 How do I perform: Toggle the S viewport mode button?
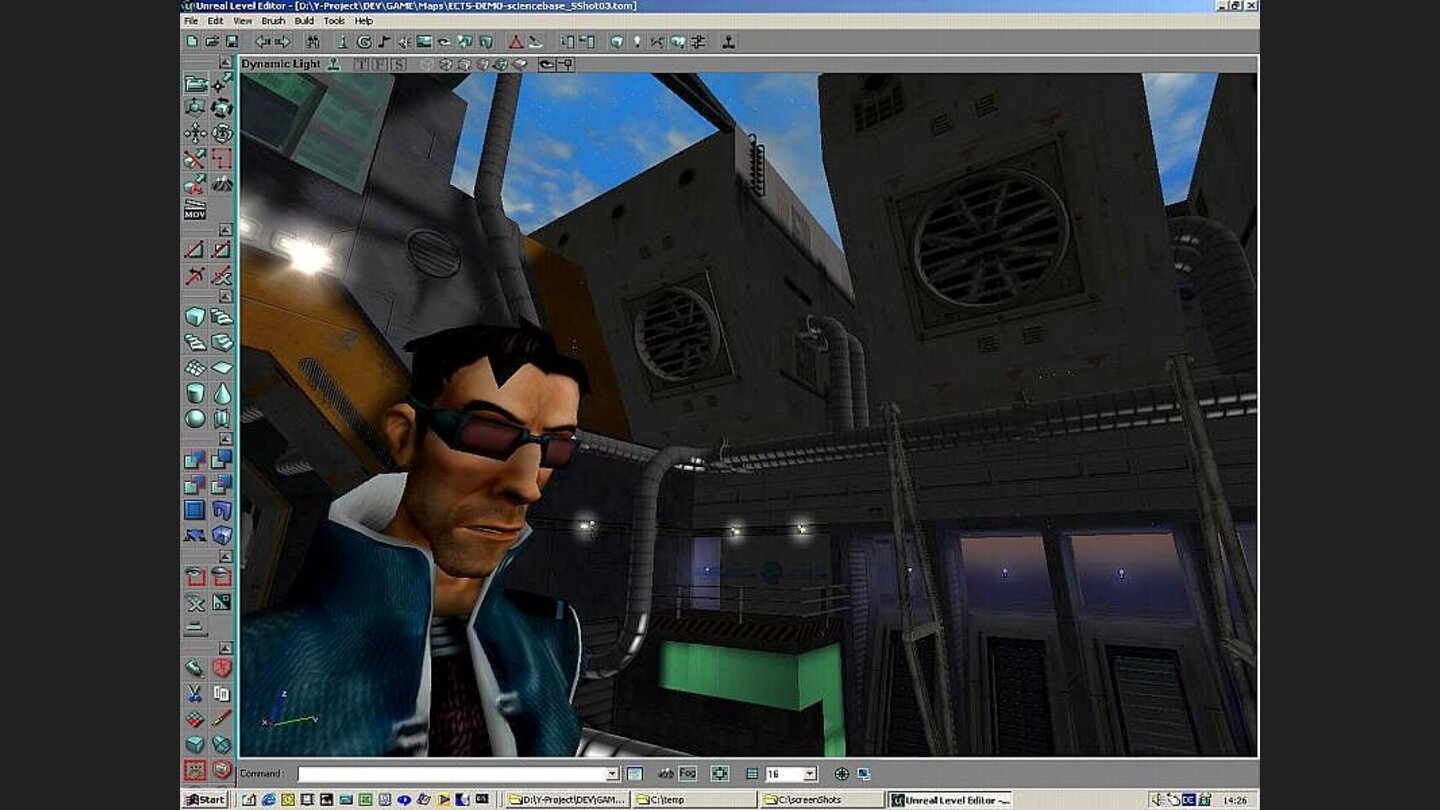(x=399, y=64)
